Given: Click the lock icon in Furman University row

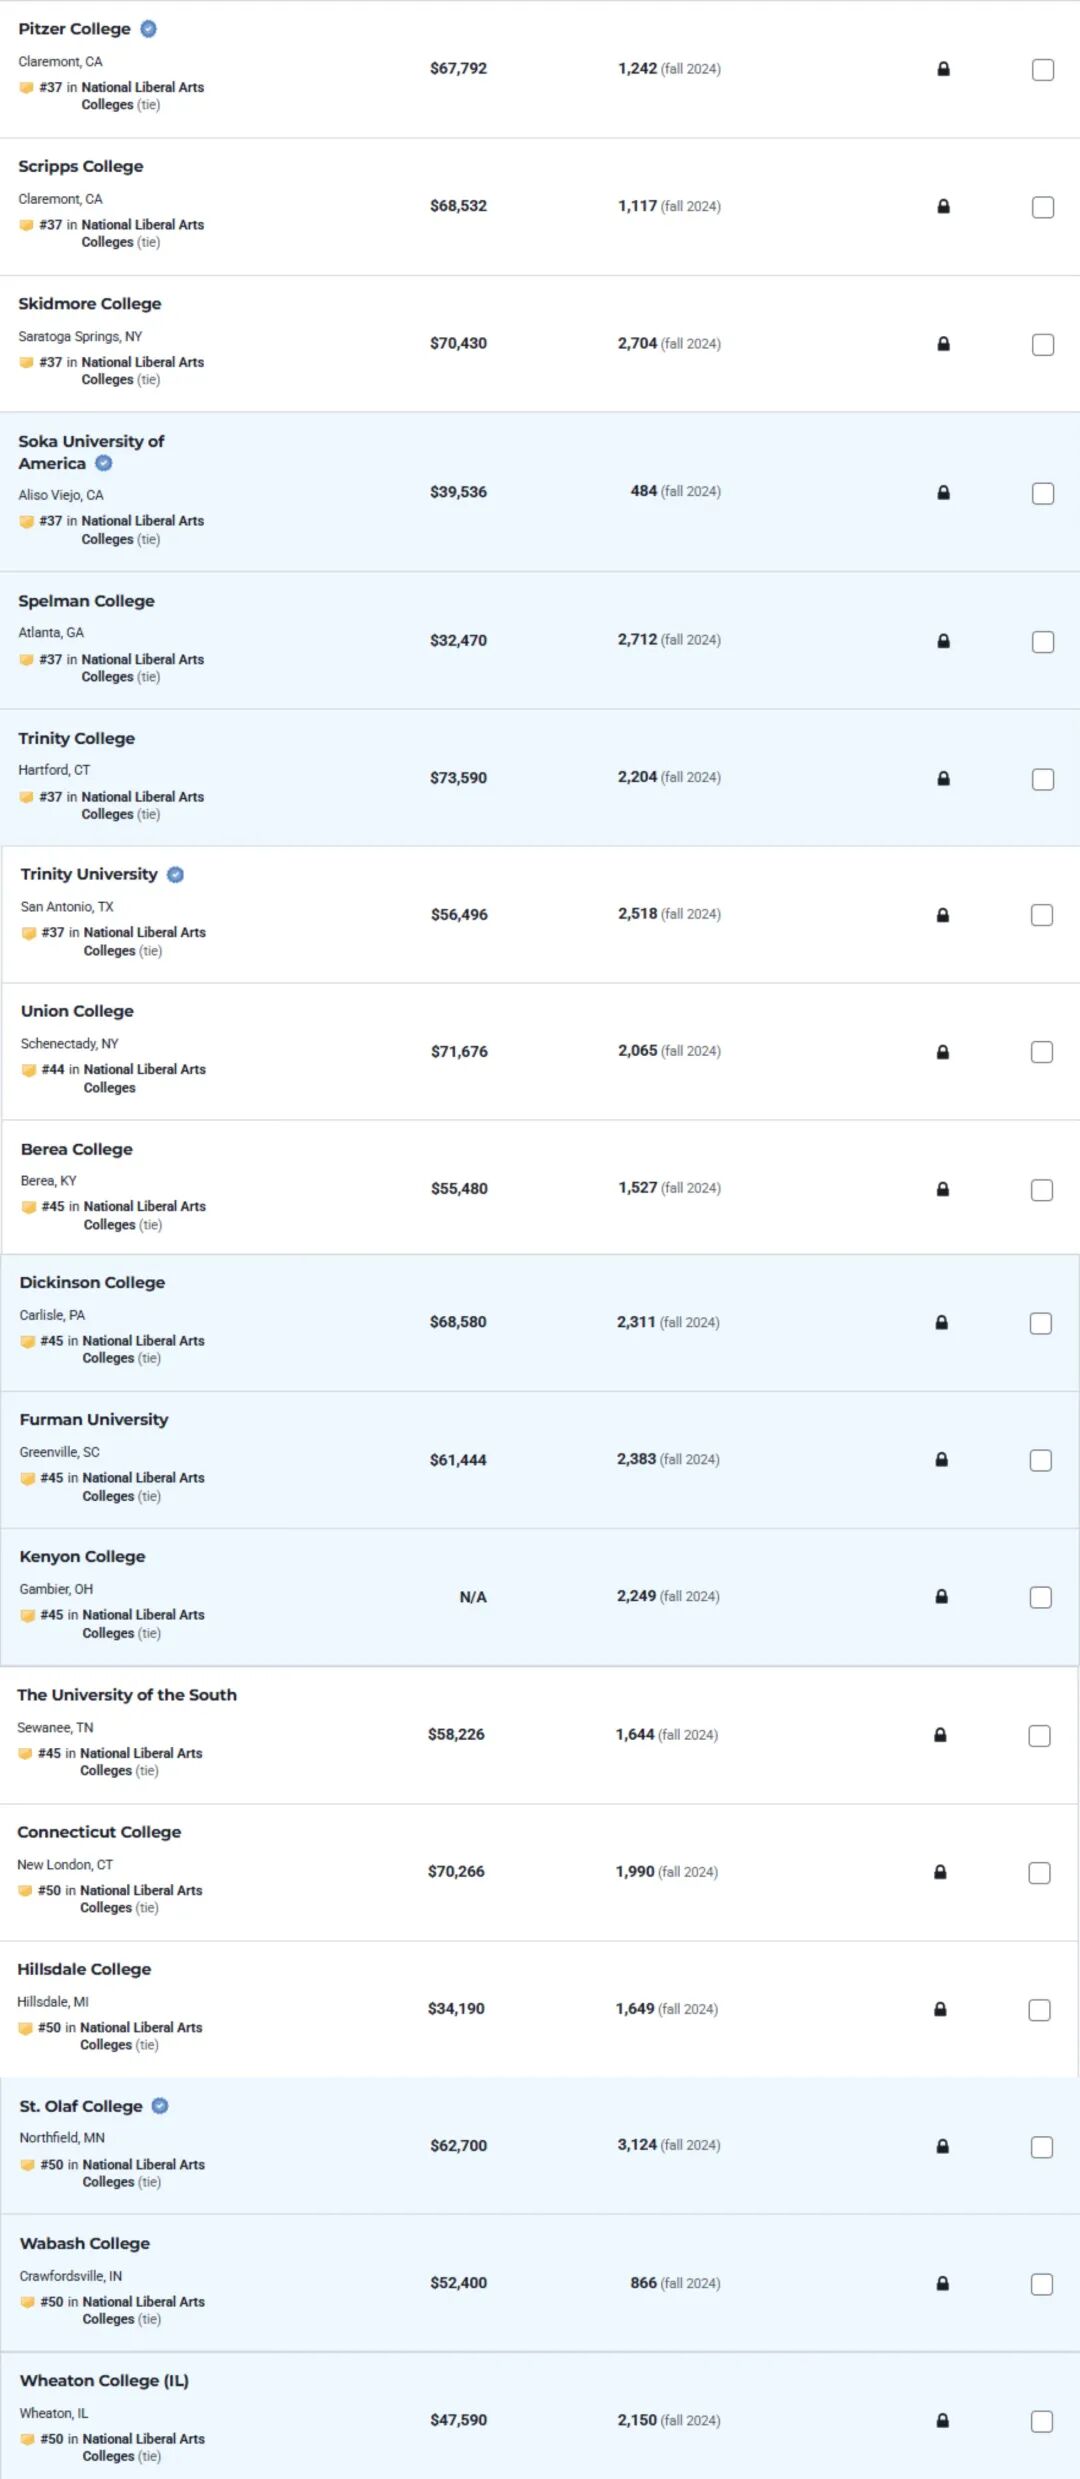Looking at the screenshot, I should [x=941, y=1459].
